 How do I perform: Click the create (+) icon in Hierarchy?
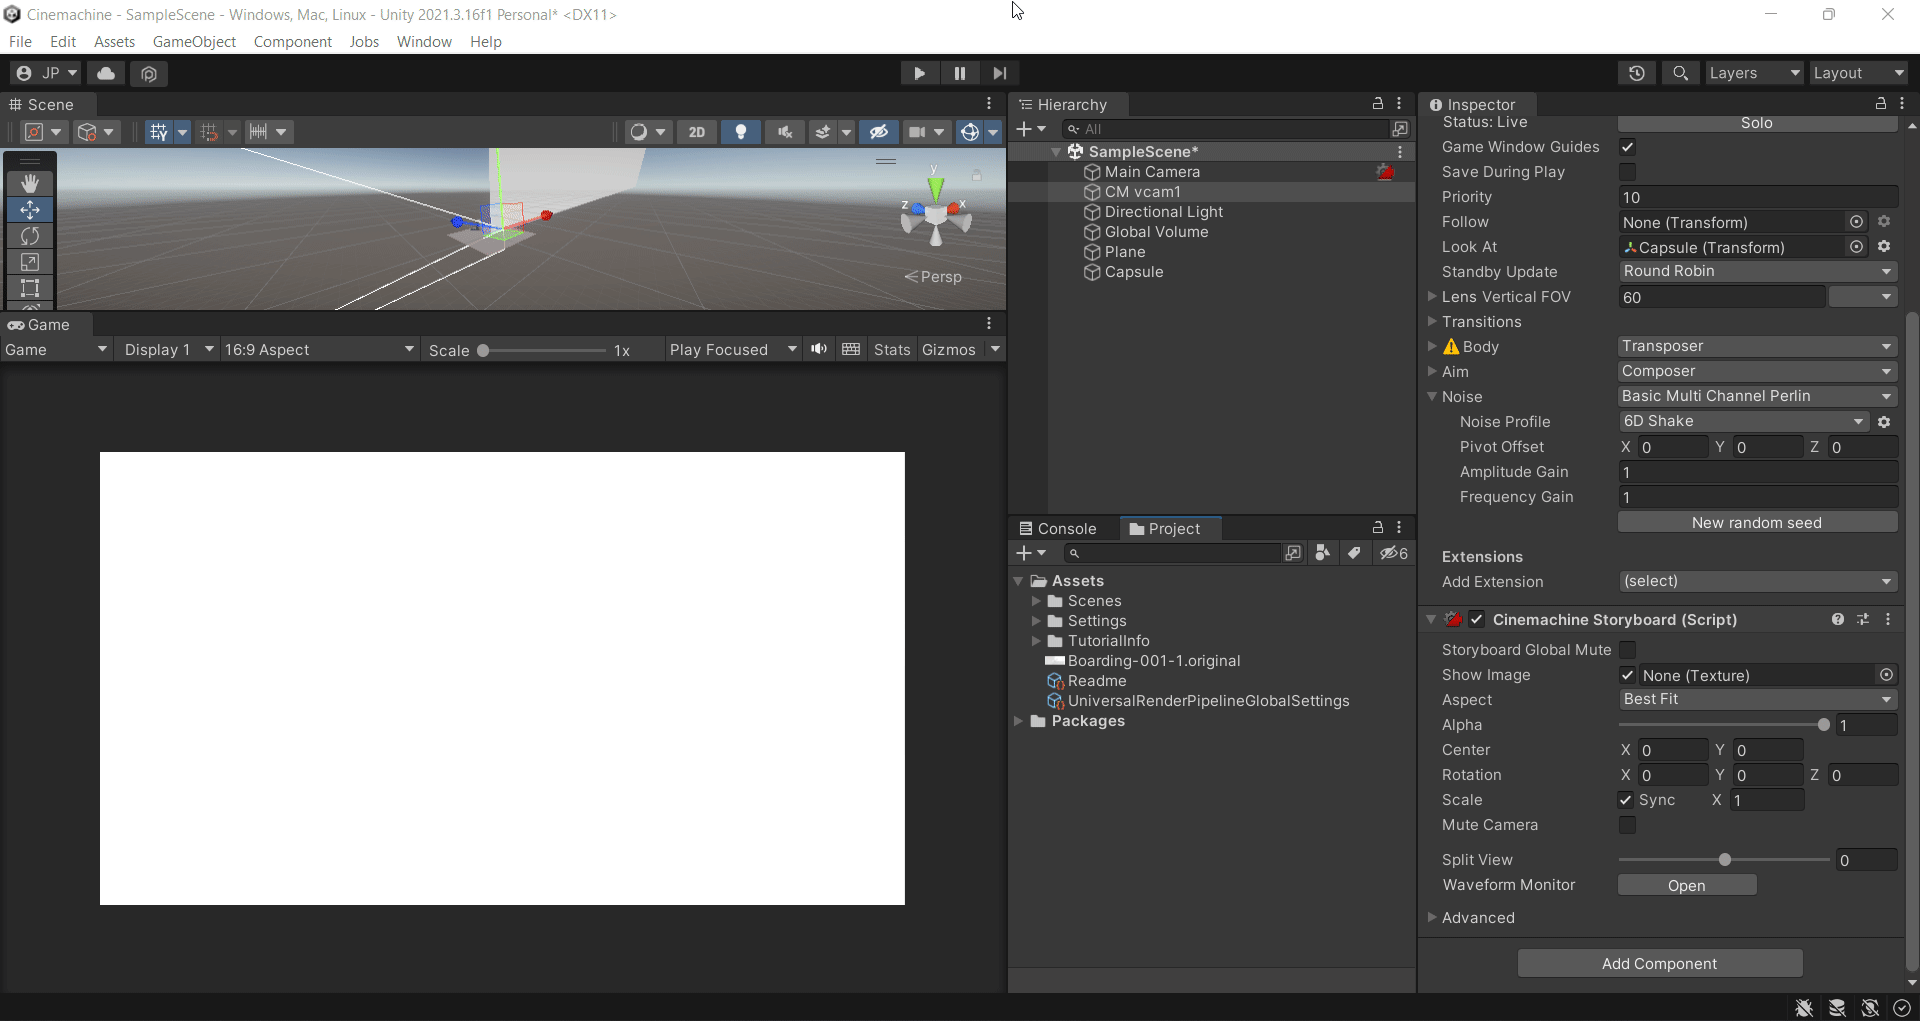1027,129
